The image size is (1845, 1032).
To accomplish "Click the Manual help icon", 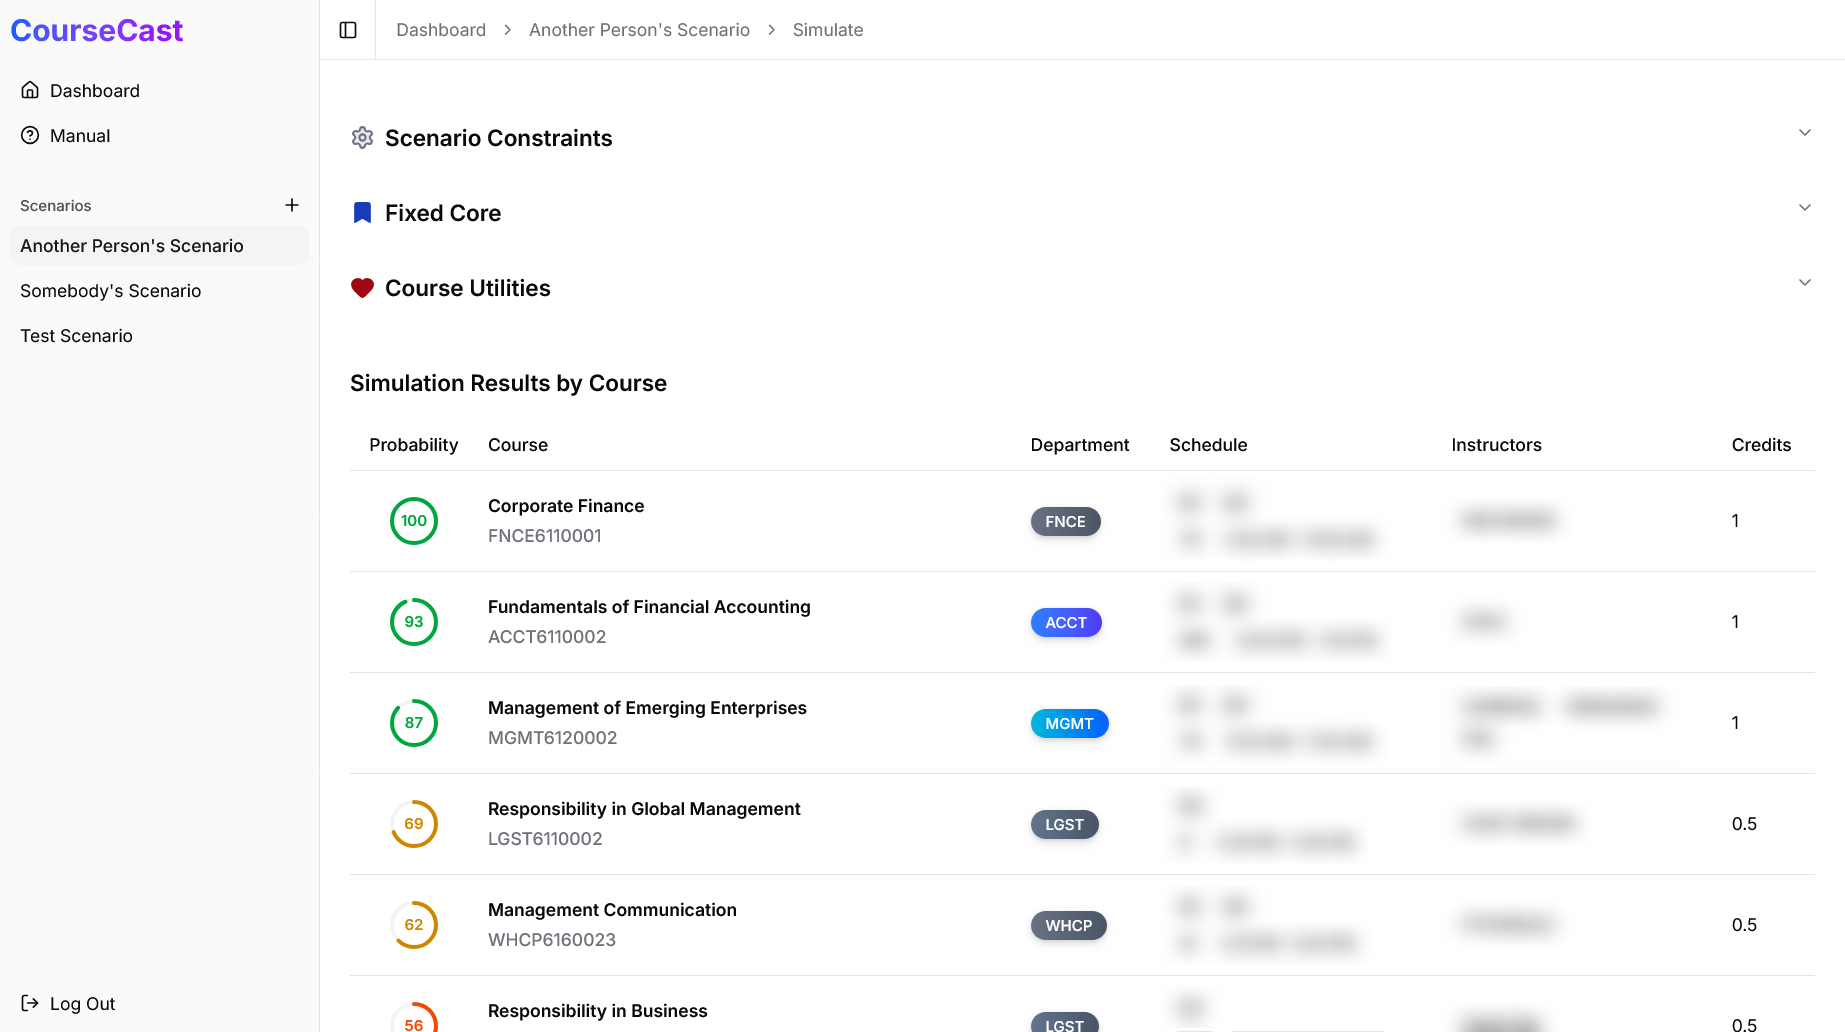I will coord(30,135).
